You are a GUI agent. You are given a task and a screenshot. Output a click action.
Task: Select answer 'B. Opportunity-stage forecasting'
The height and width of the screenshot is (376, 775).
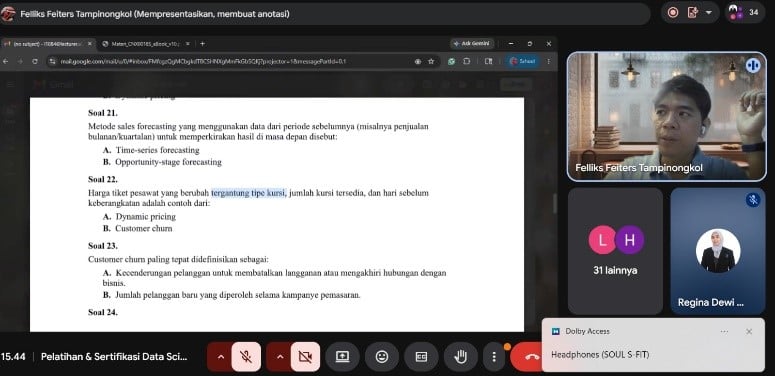click(162, 162)
